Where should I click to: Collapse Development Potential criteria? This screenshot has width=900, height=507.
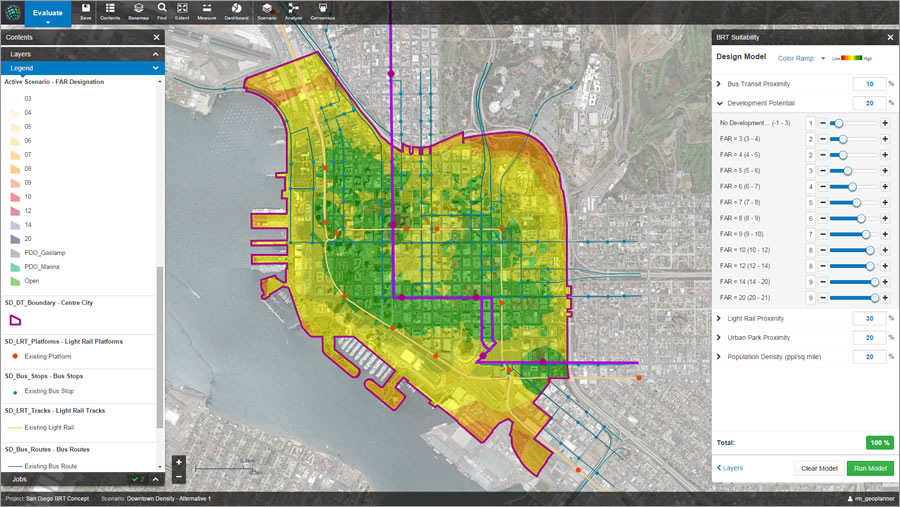coord(719,103)
